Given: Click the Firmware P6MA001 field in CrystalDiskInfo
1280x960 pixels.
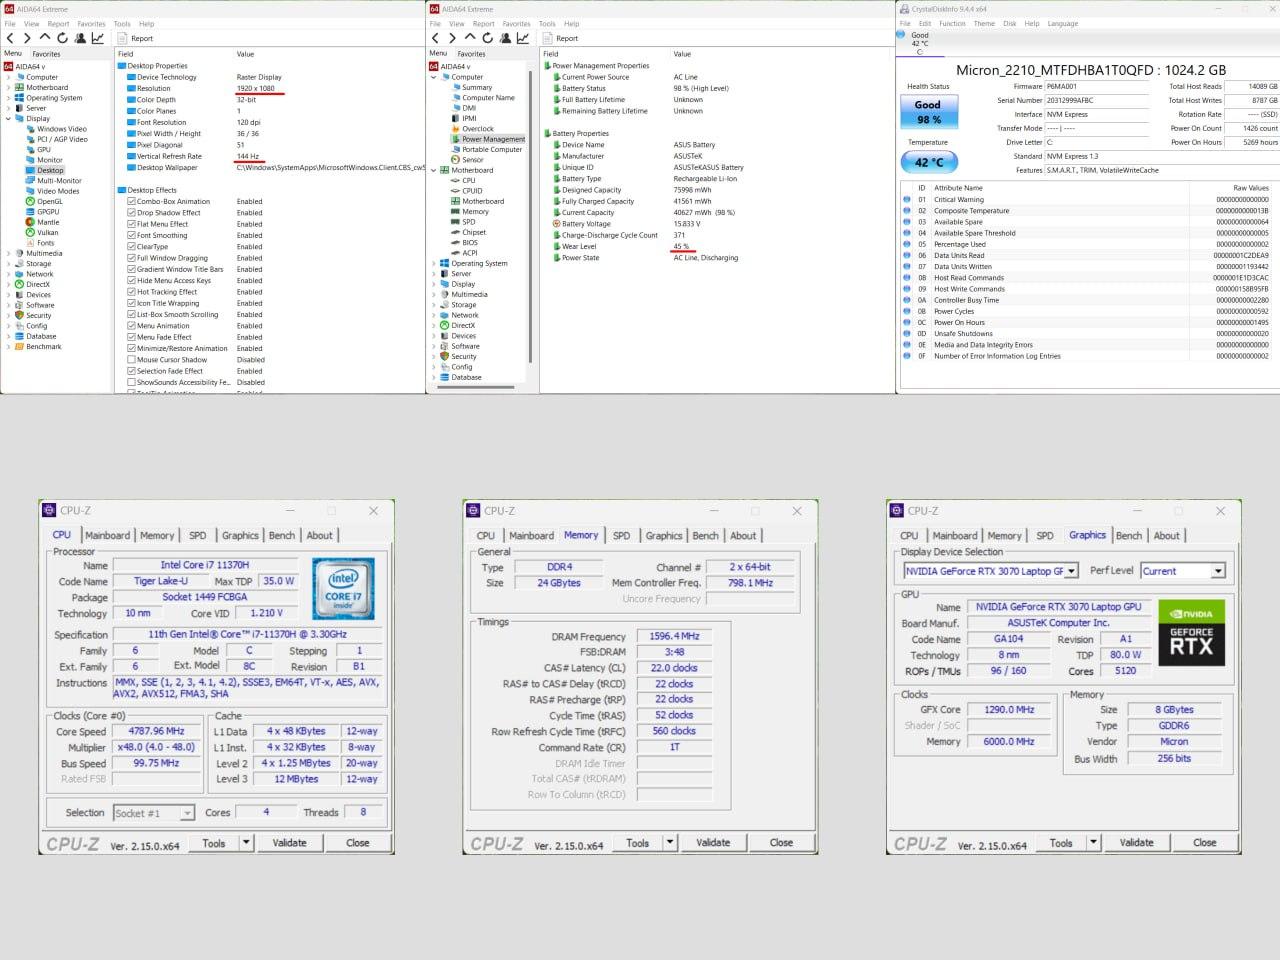Looking at the screenshot, I should [1096, 87].
